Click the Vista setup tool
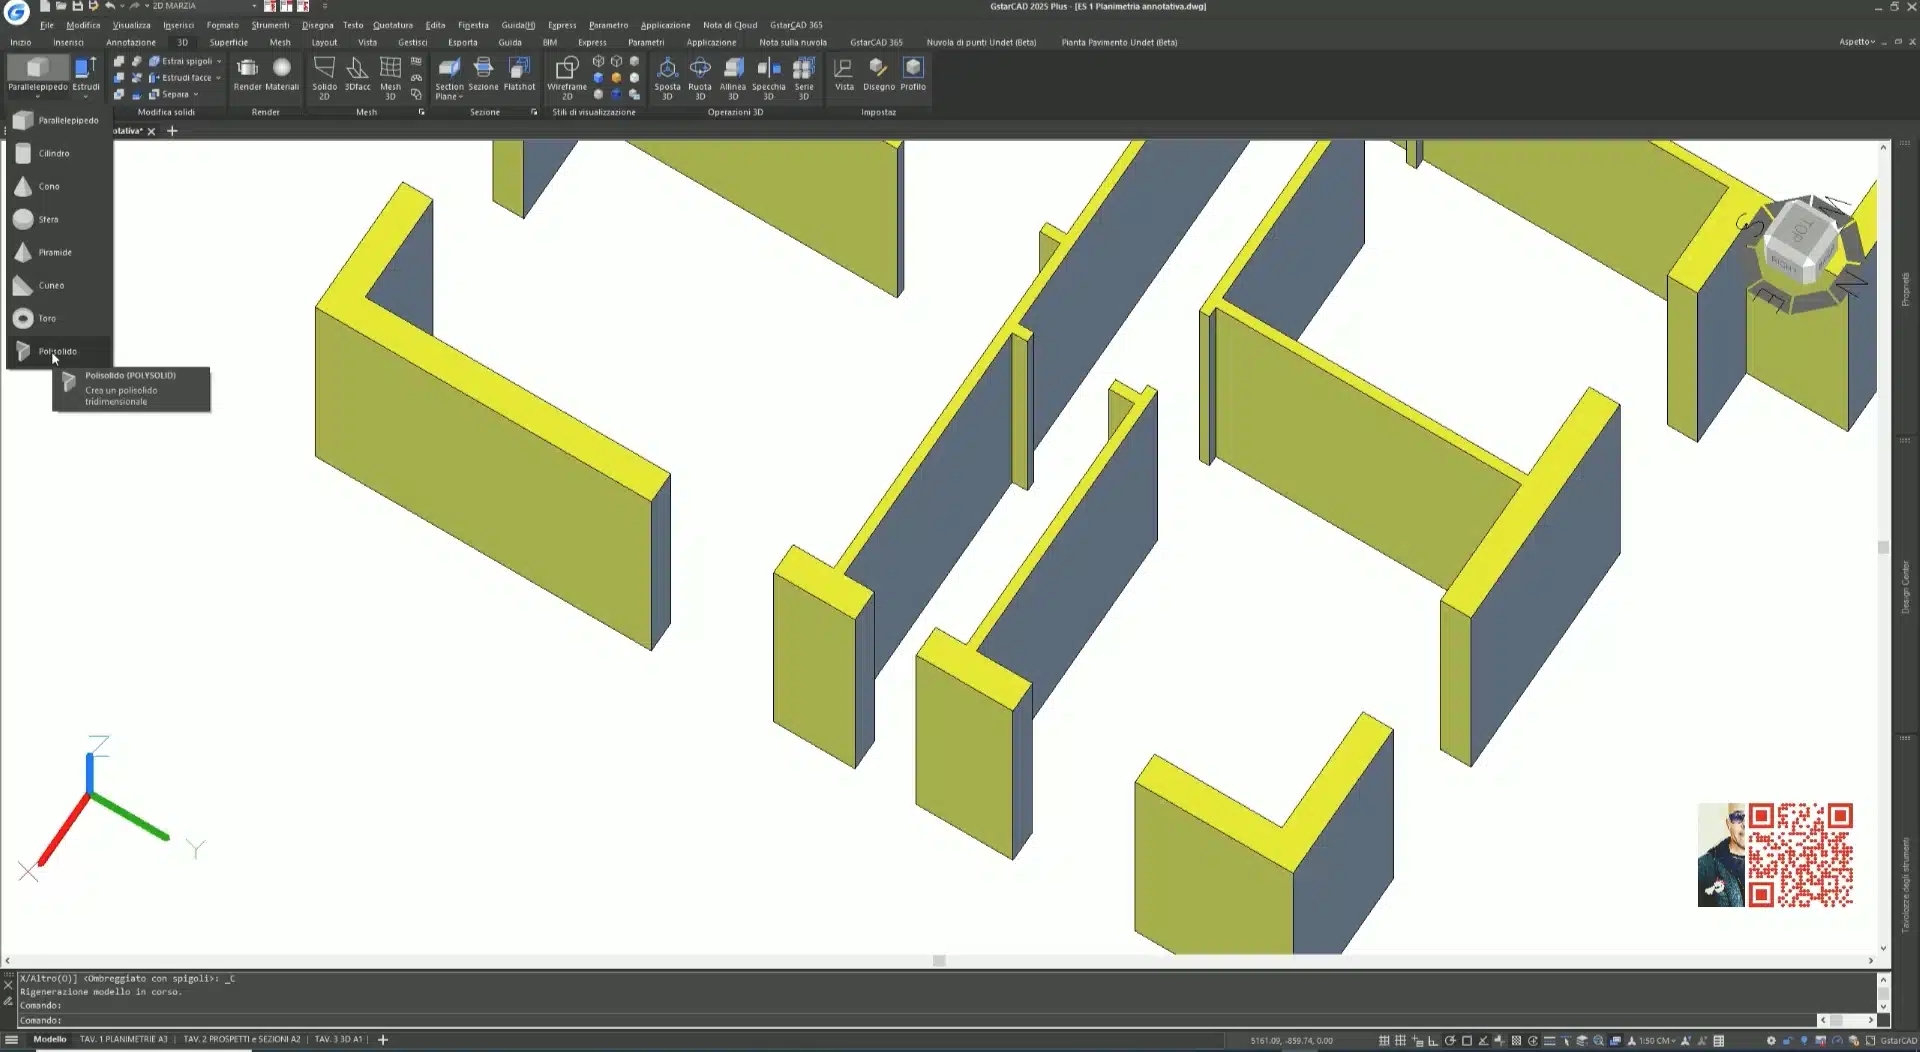The width and height of the screenshot is (1920, 1052). coord(844,74)
